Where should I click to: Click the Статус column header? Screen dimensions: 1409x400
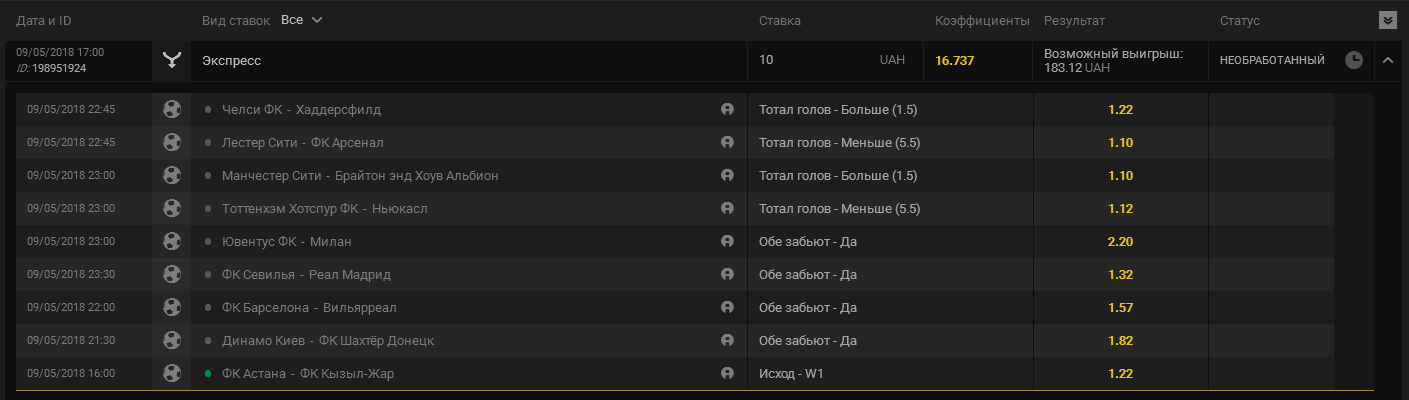click(1239, 21)
